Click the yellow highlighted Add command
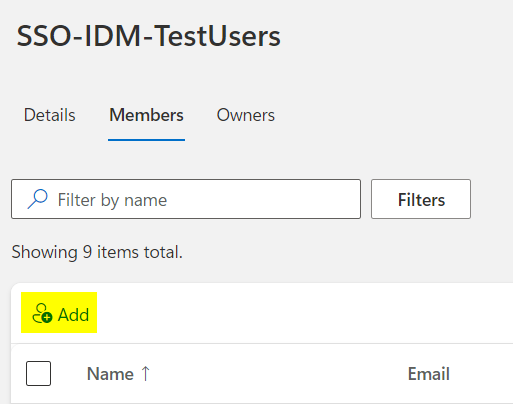Viewport: 513px width, 404px height. coord(59,313)
